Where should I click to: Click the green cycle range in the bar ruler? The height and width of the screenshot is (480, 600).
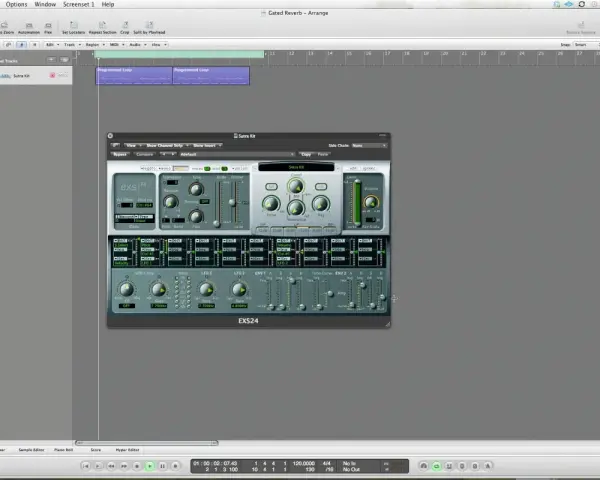point(180,54)
